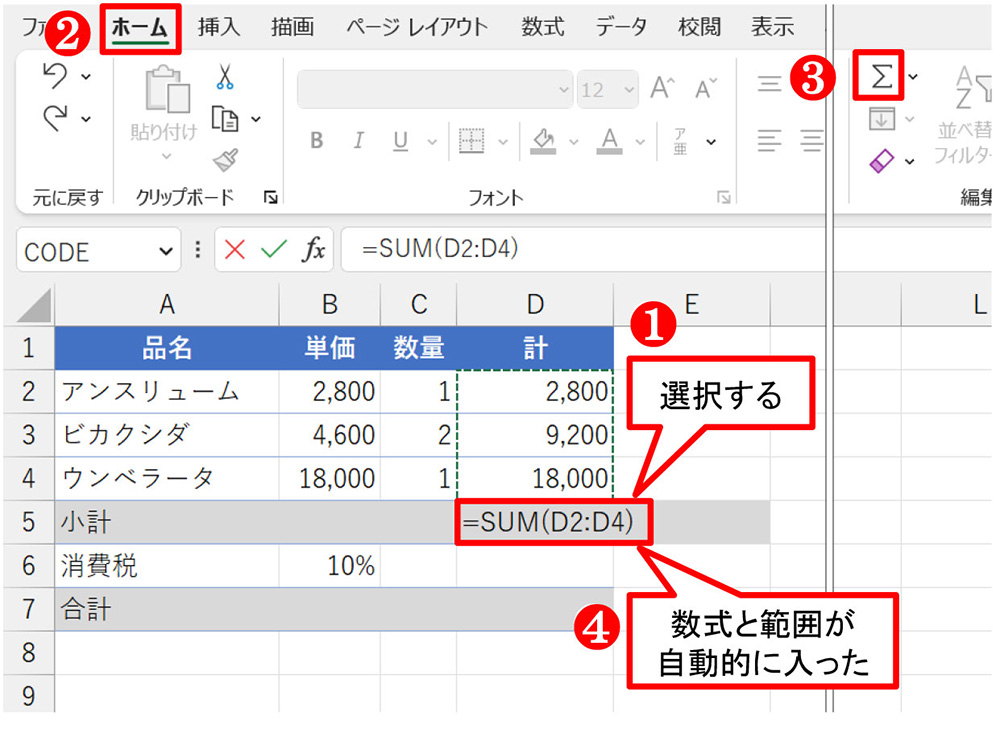Click the Insert Function fx icon
This screenshot has width=1000, height=729.
(x=313, y=249)
